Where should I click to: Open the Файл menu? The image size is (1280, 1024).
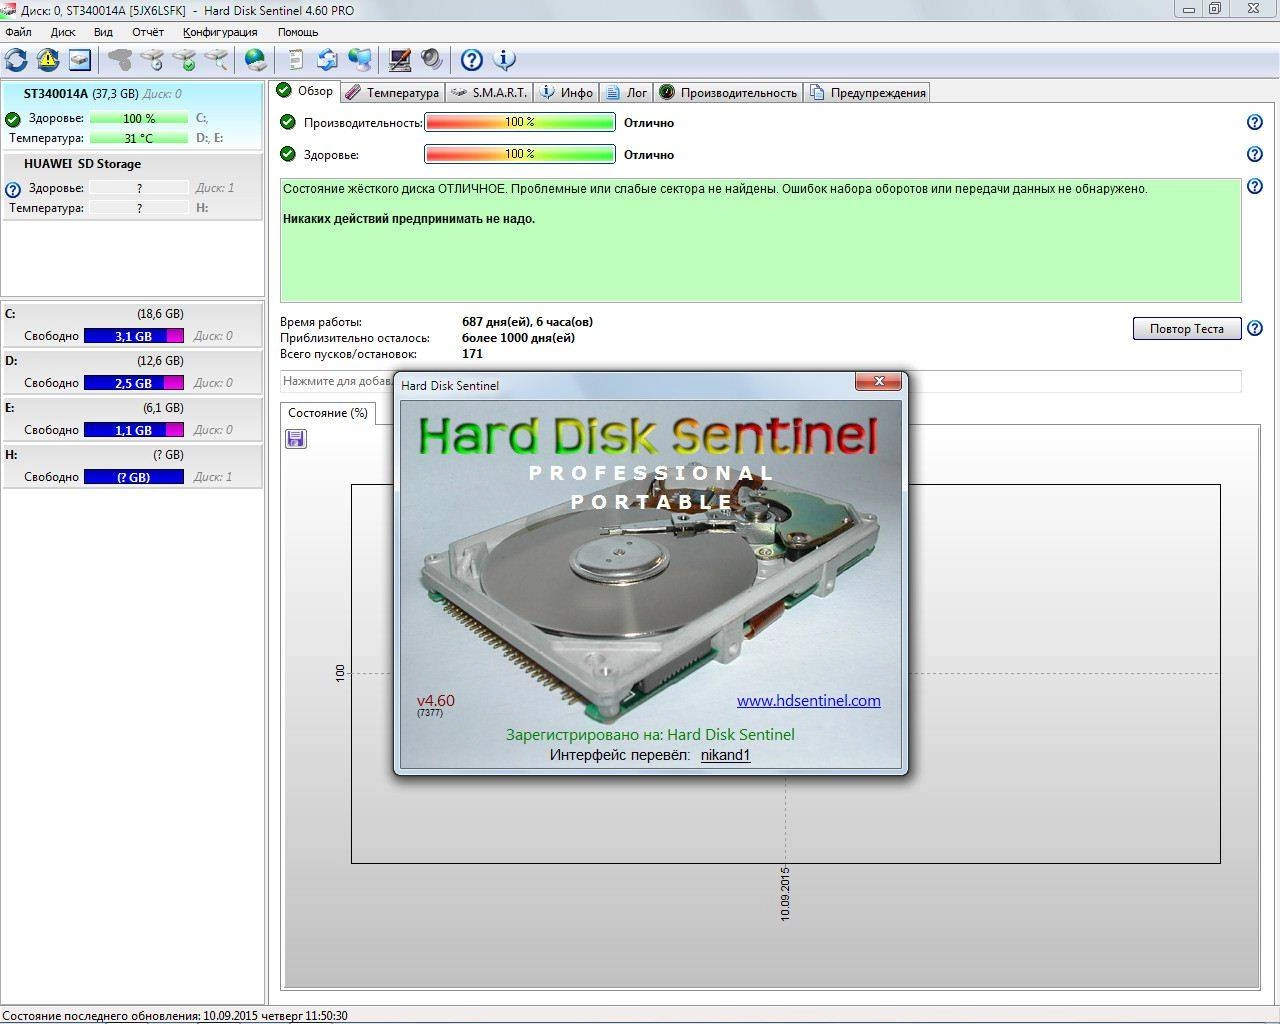[18, 32]
